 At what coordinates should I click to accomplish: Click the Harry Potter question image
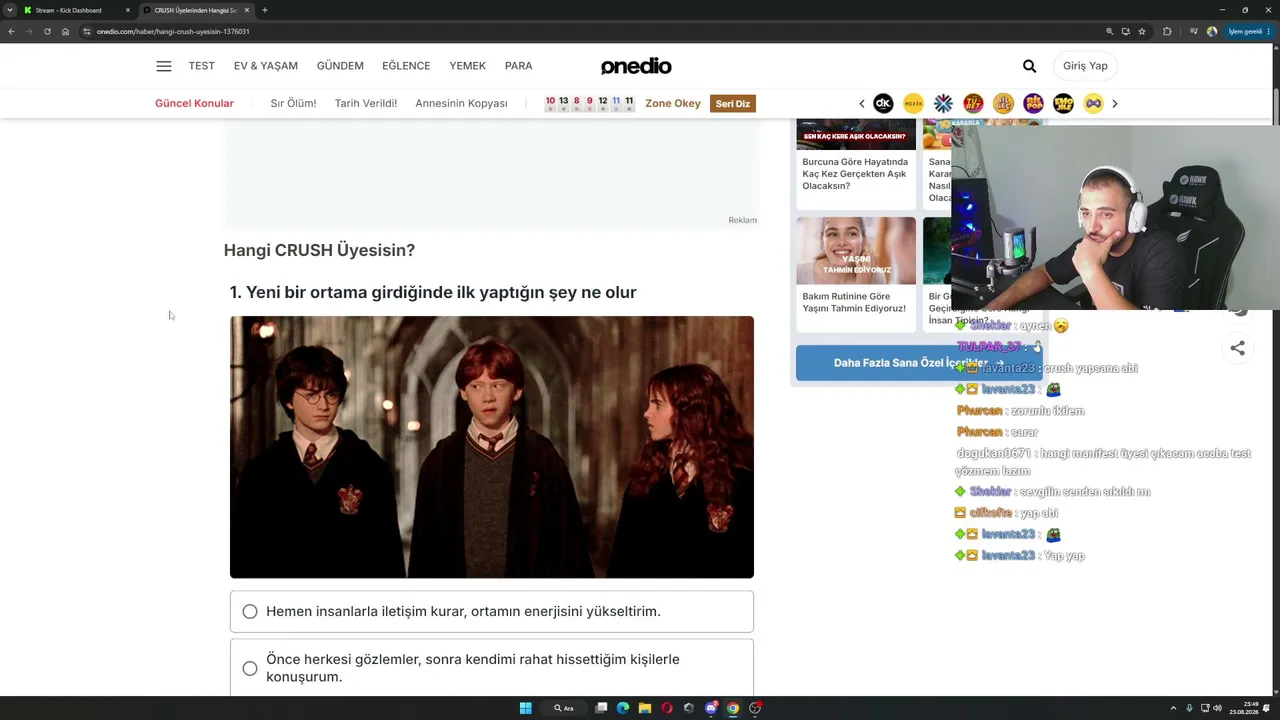(x=492, y=447)
